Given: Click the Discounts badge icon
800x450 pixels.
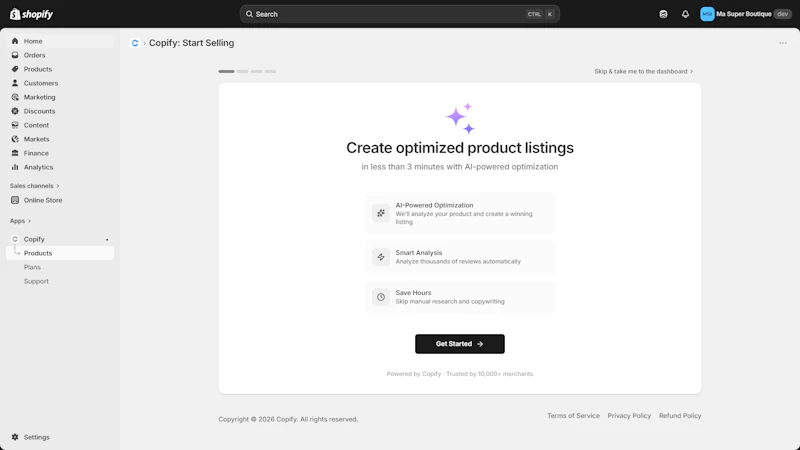Looking at the screenshot, I should pyautogui.click(x=15, y=111).
